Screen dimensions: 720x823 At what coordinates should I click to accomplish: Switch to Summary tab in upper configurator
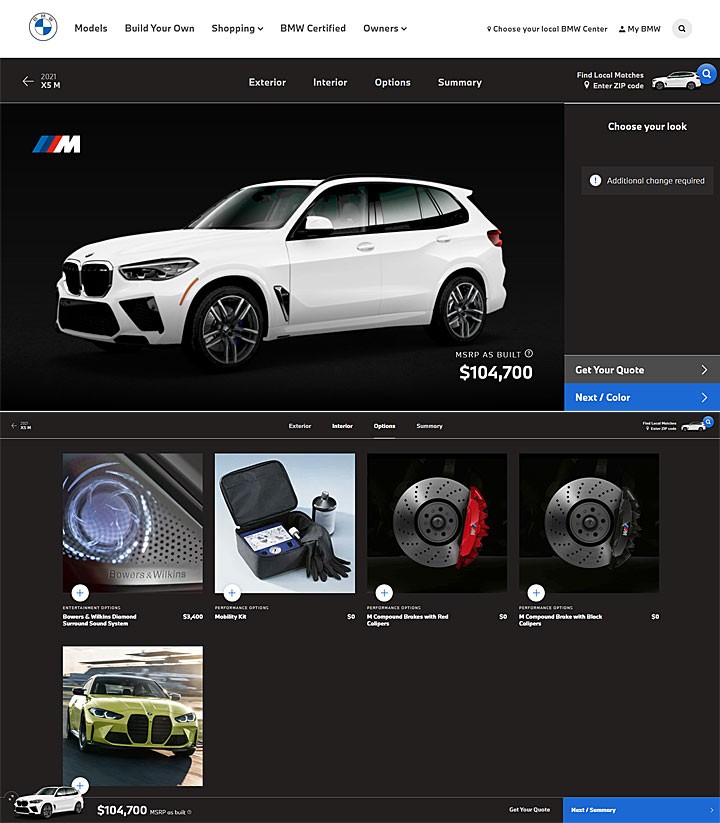[460, 82]
